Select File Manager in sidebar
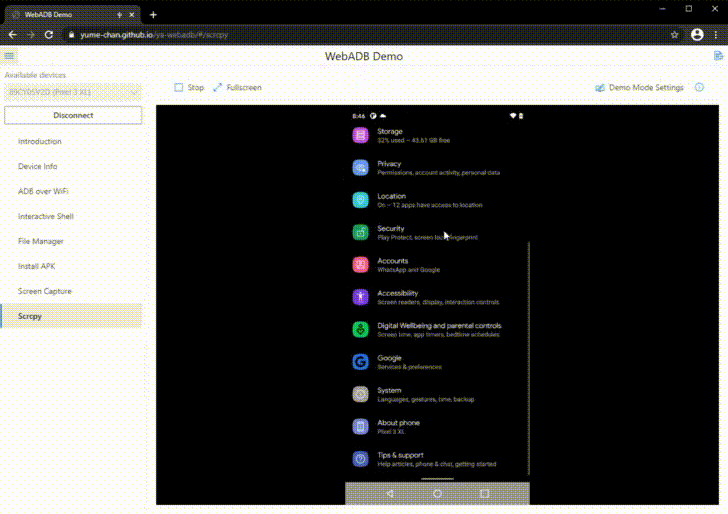 (40, 241)
